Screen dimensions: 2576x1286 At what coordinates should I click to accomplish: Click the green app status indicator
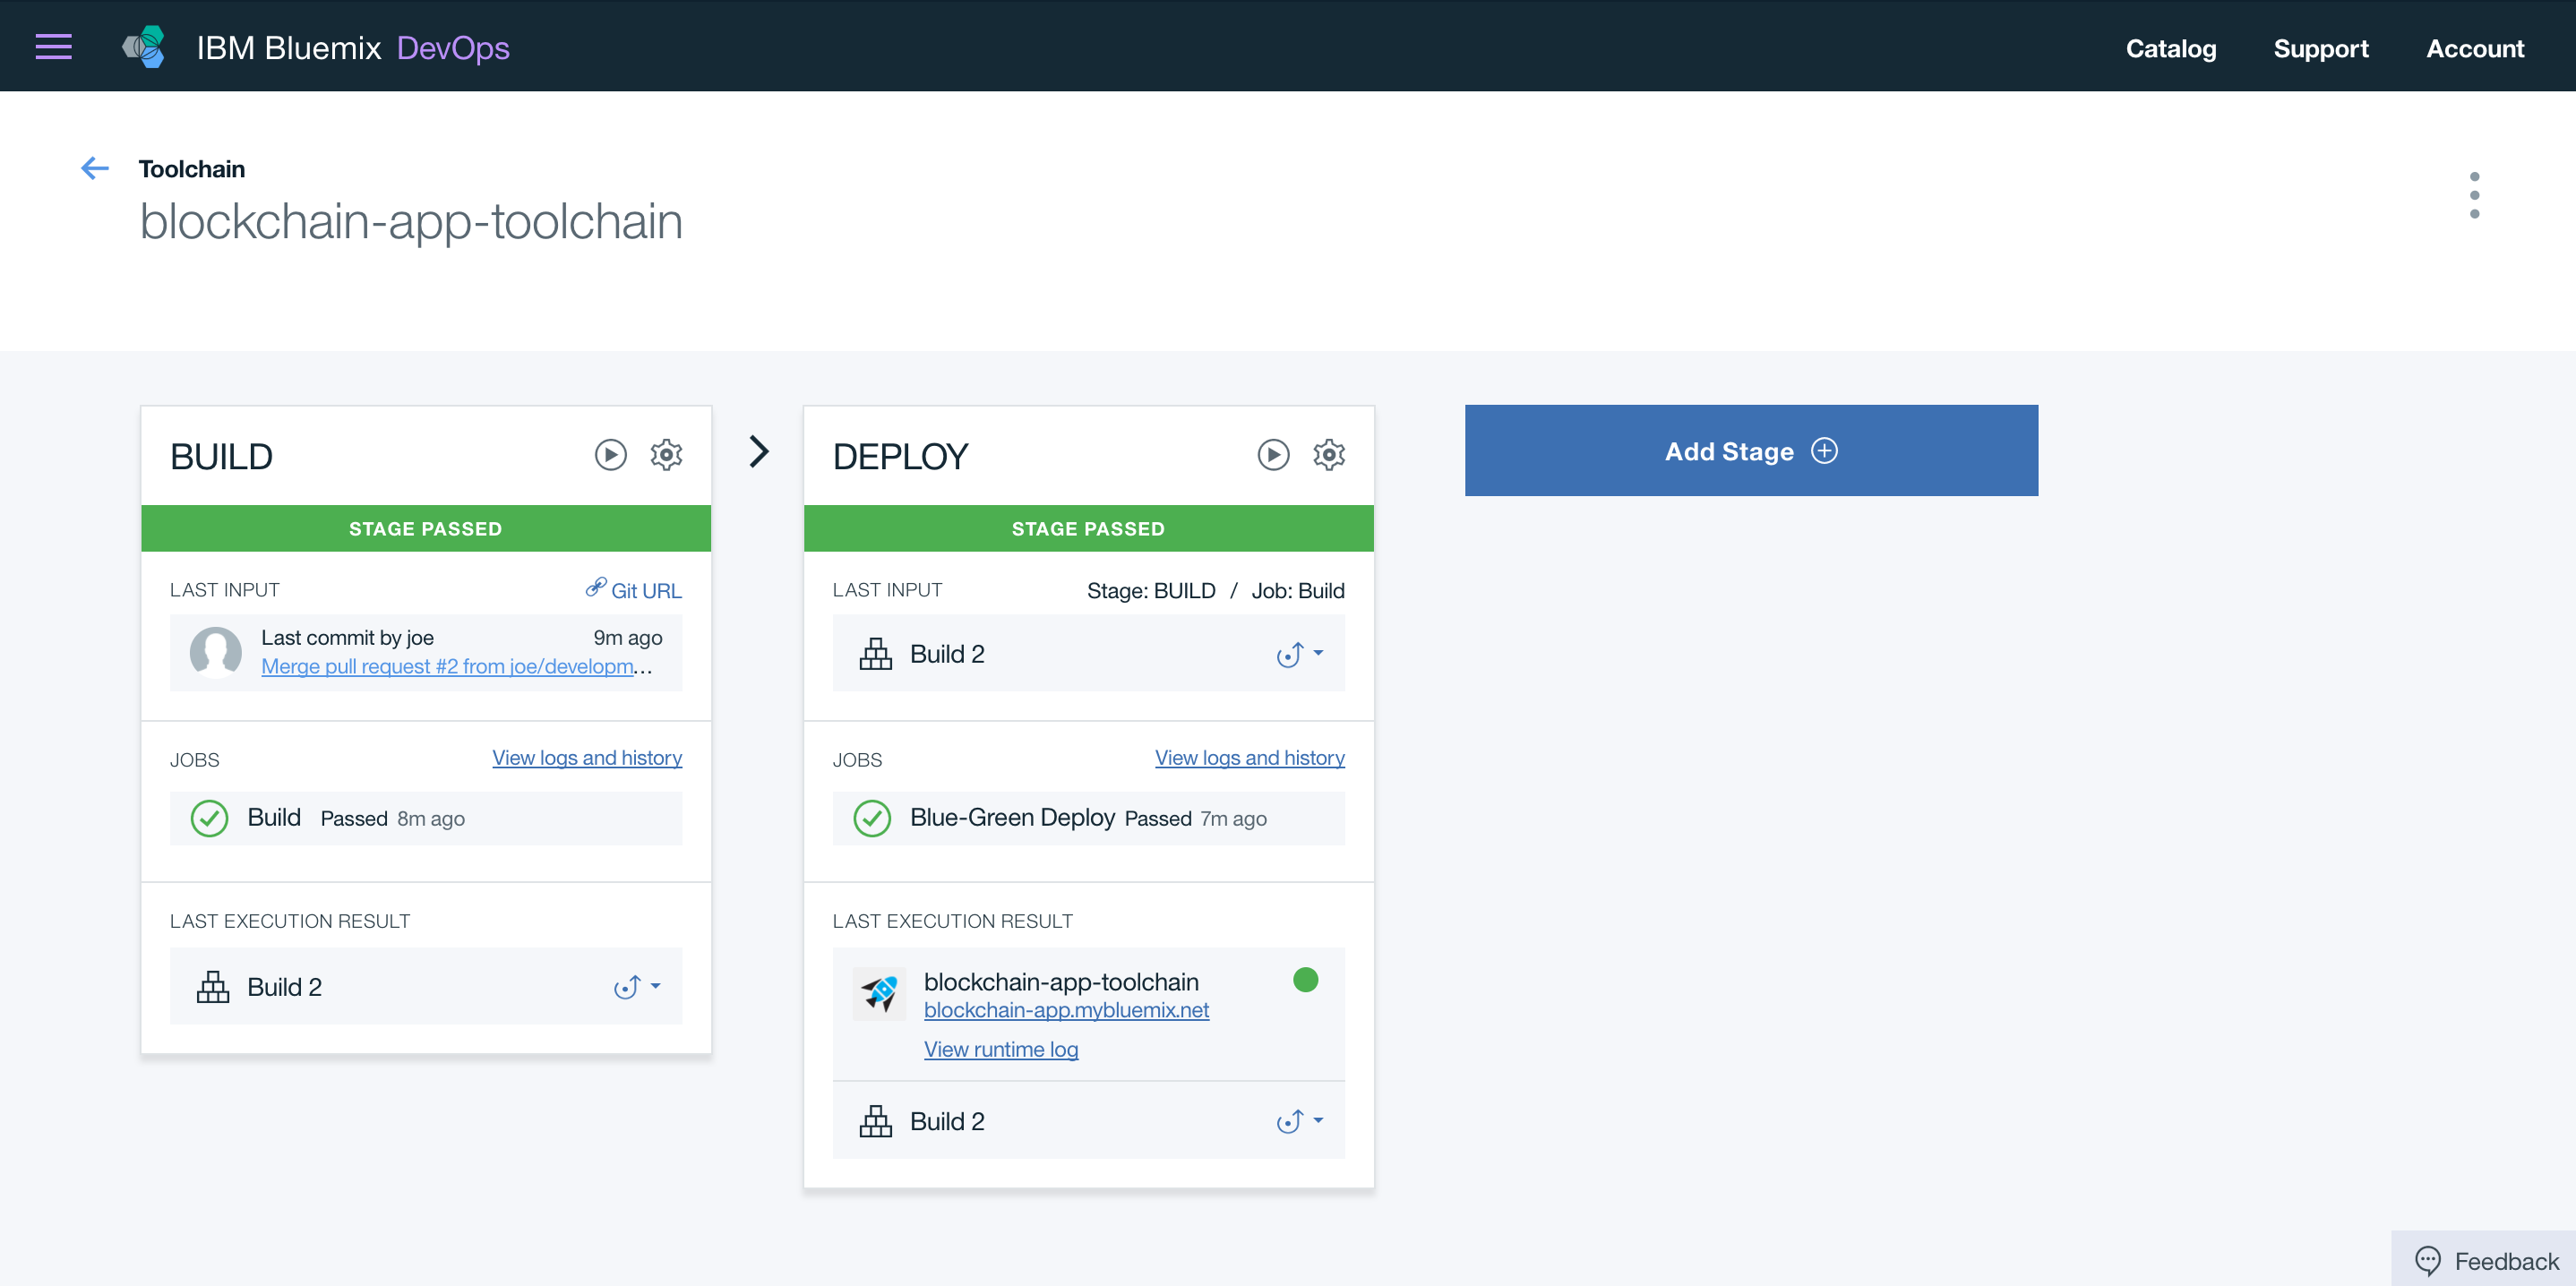[1305, 980]
